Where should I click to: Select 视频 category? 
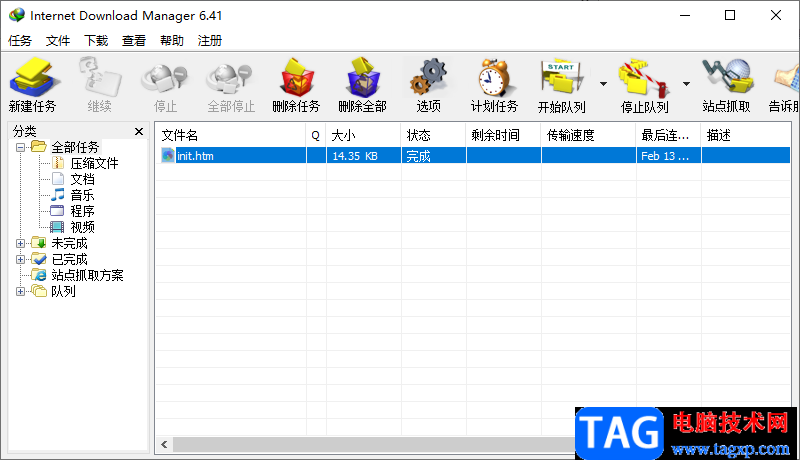click(x=82, y=227)
